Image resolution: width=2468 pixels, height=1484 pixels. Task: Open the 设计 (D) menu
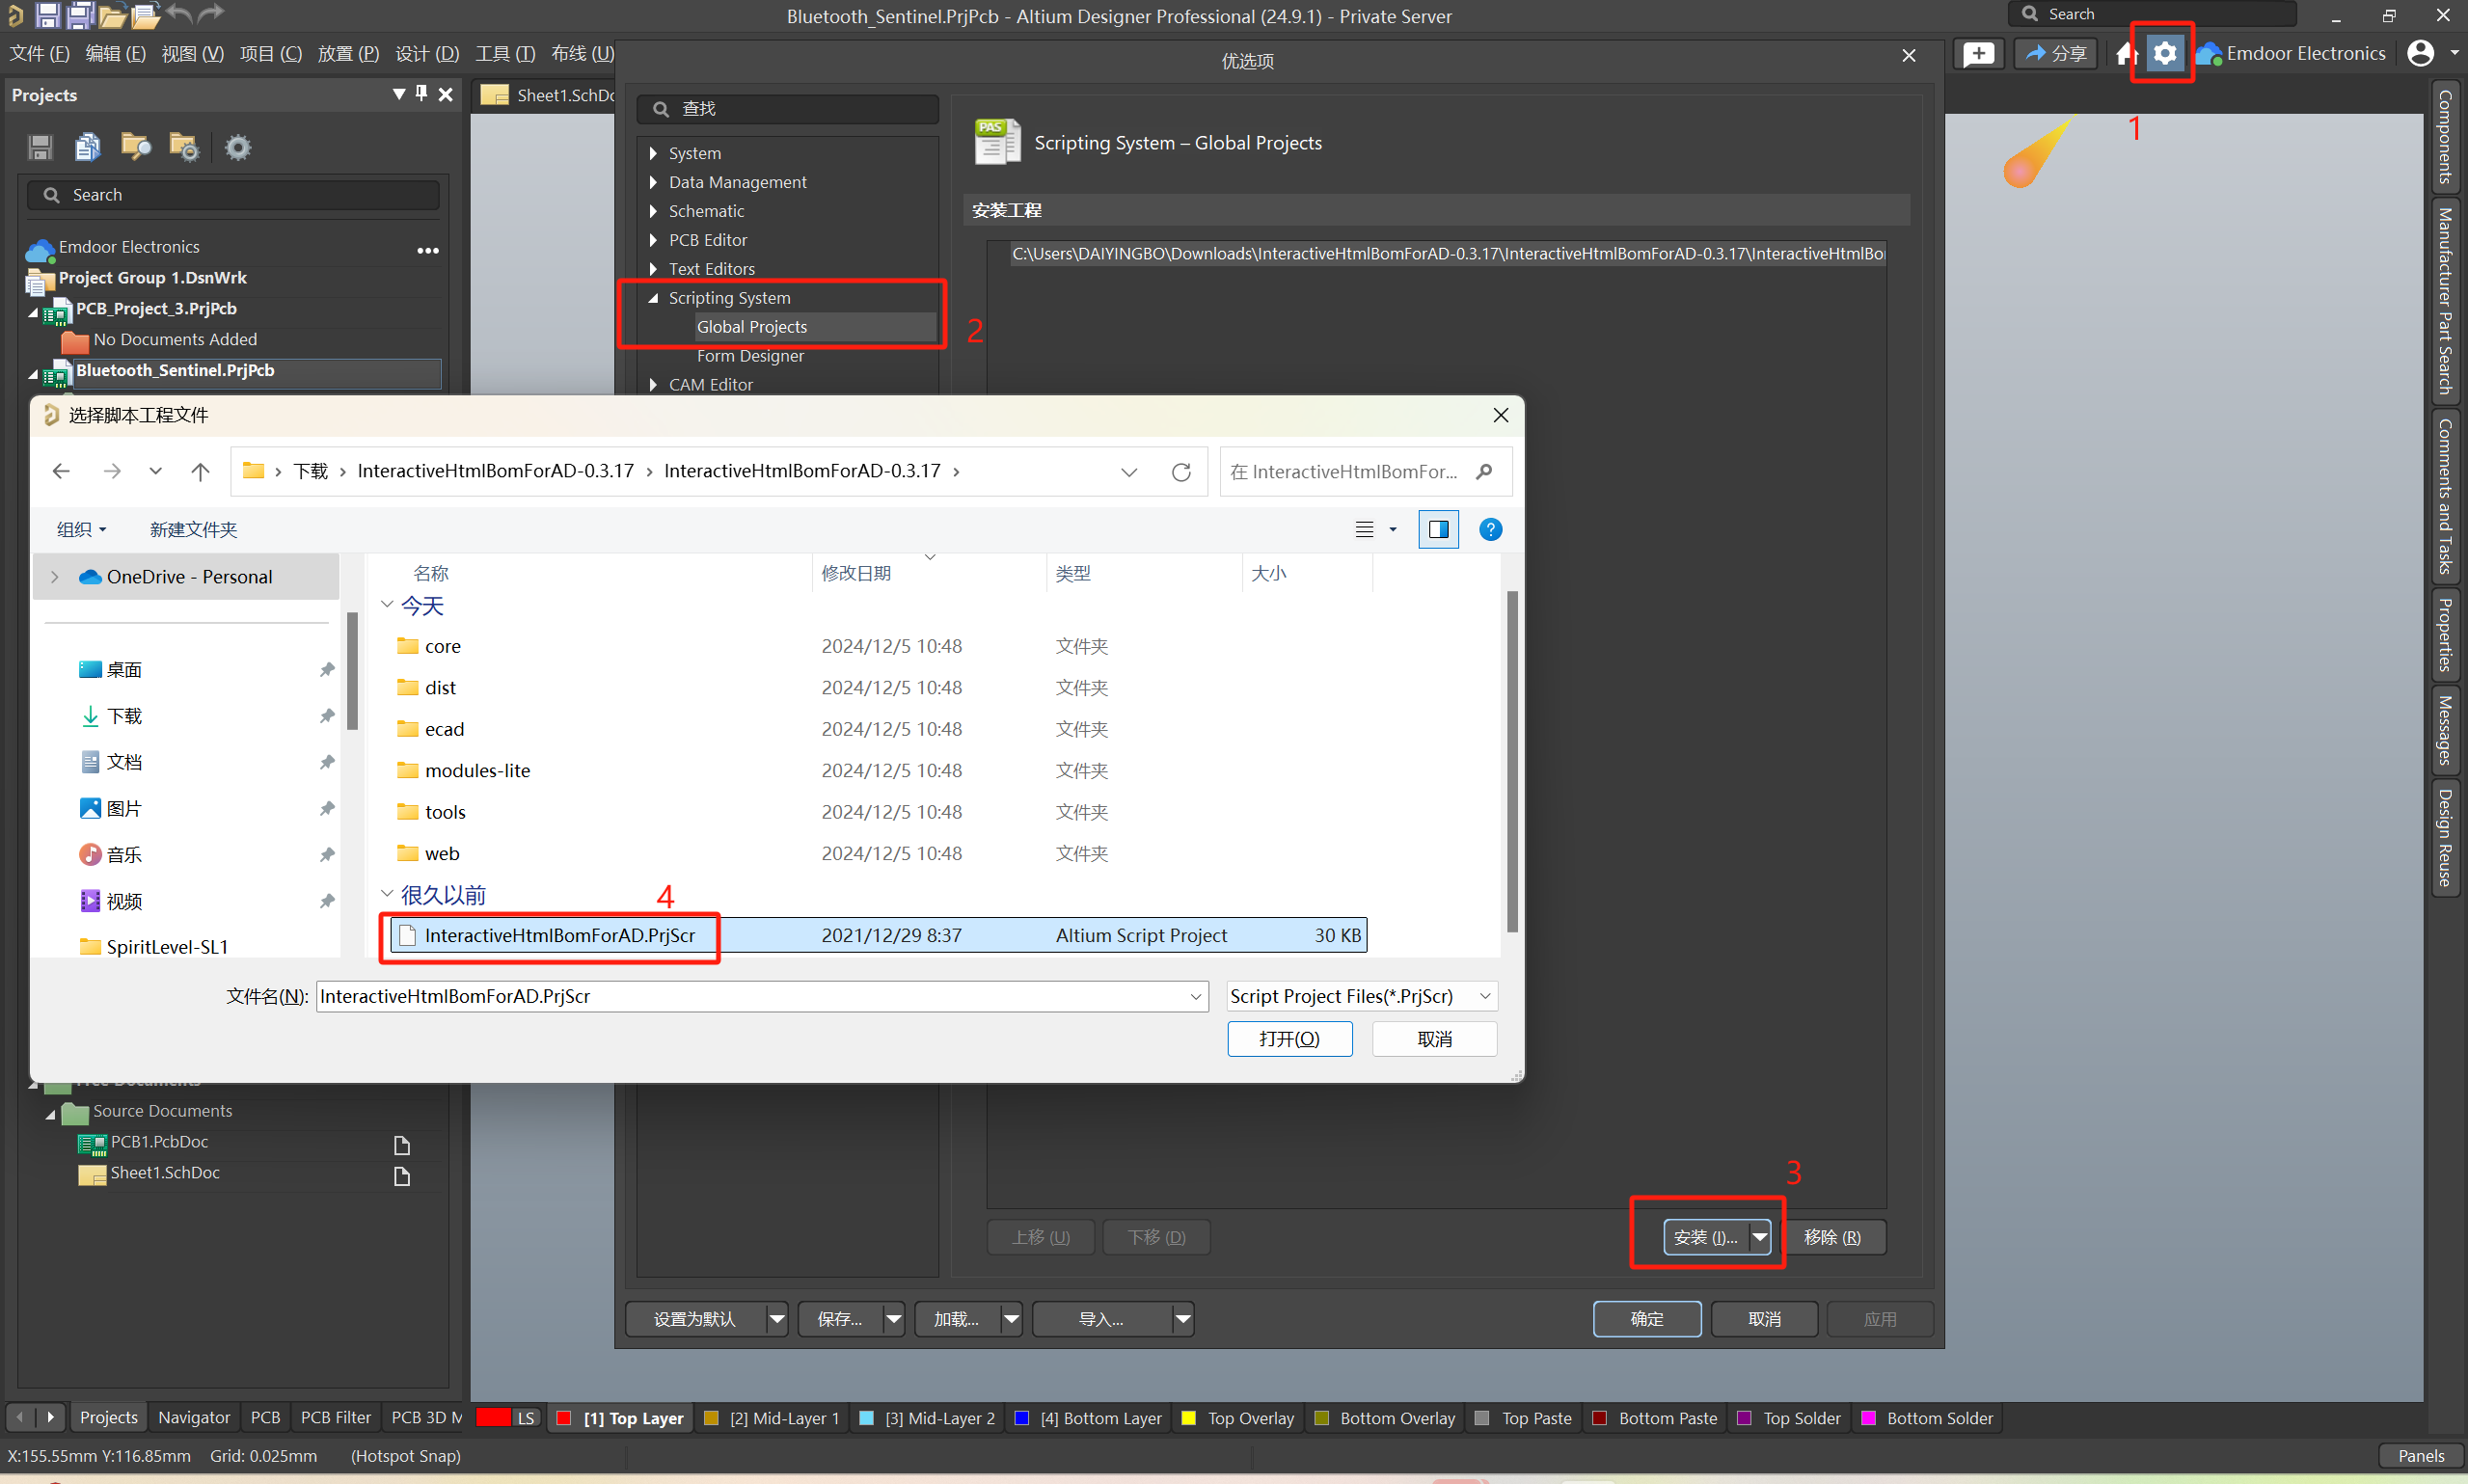tap(427, 53)
